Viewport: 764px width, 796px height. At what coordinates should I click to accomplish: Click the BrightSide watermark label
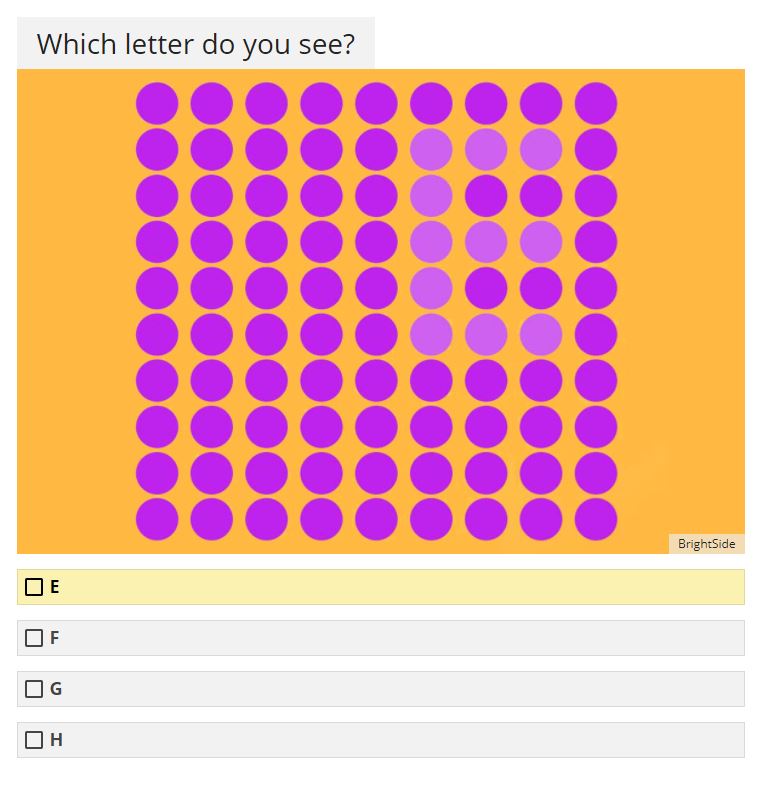[707, 544]
